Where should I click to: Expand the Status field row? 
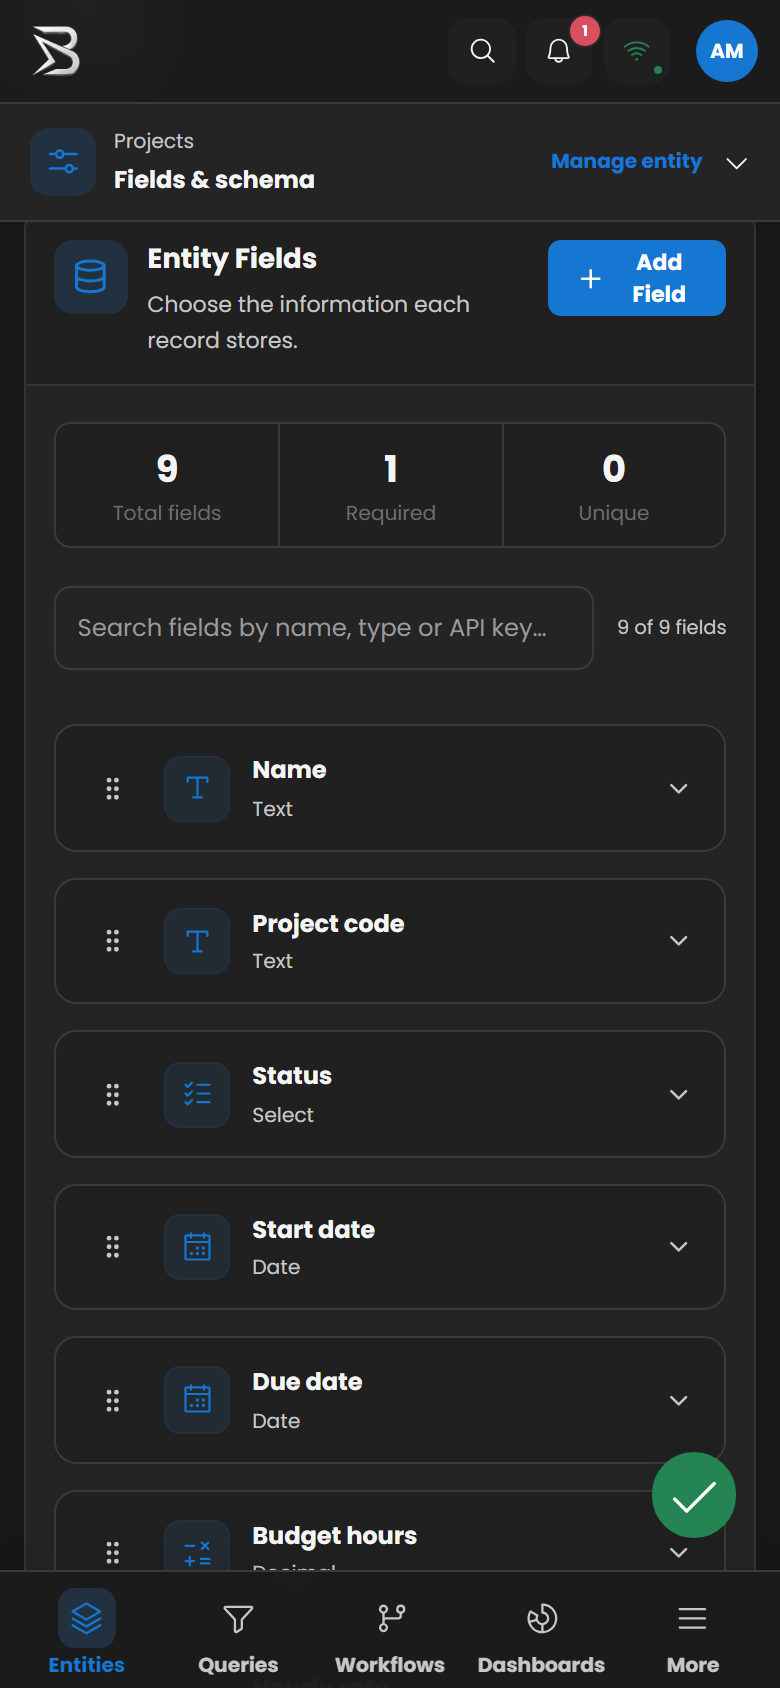678,1094
